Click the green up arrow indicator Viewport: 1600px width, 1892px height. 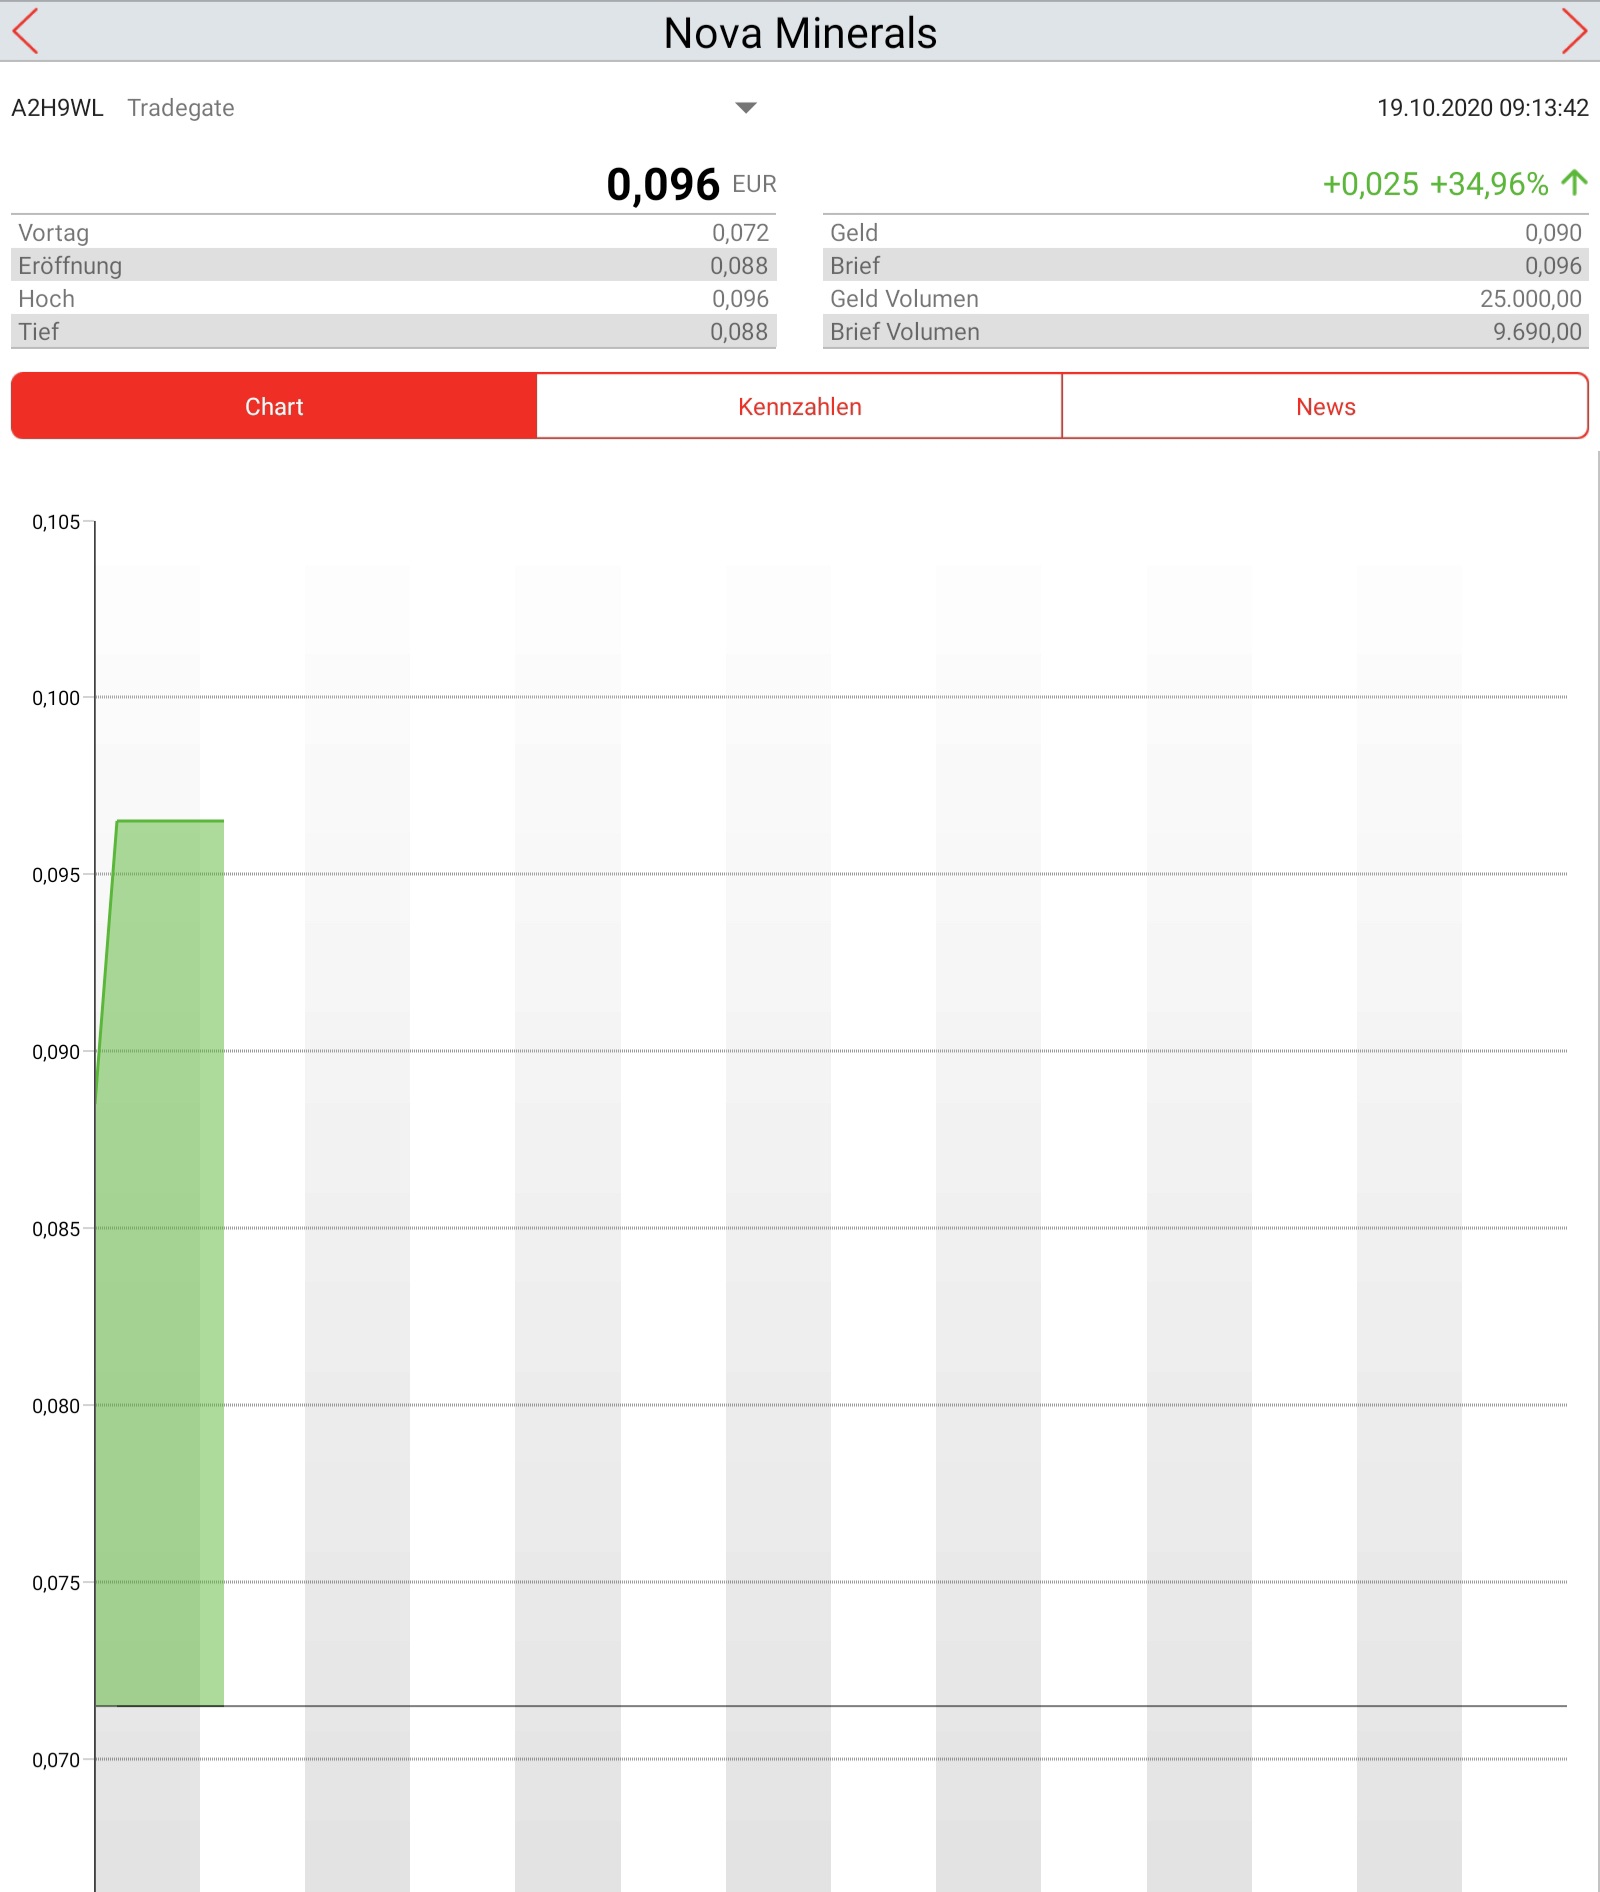pos(1574,183)
